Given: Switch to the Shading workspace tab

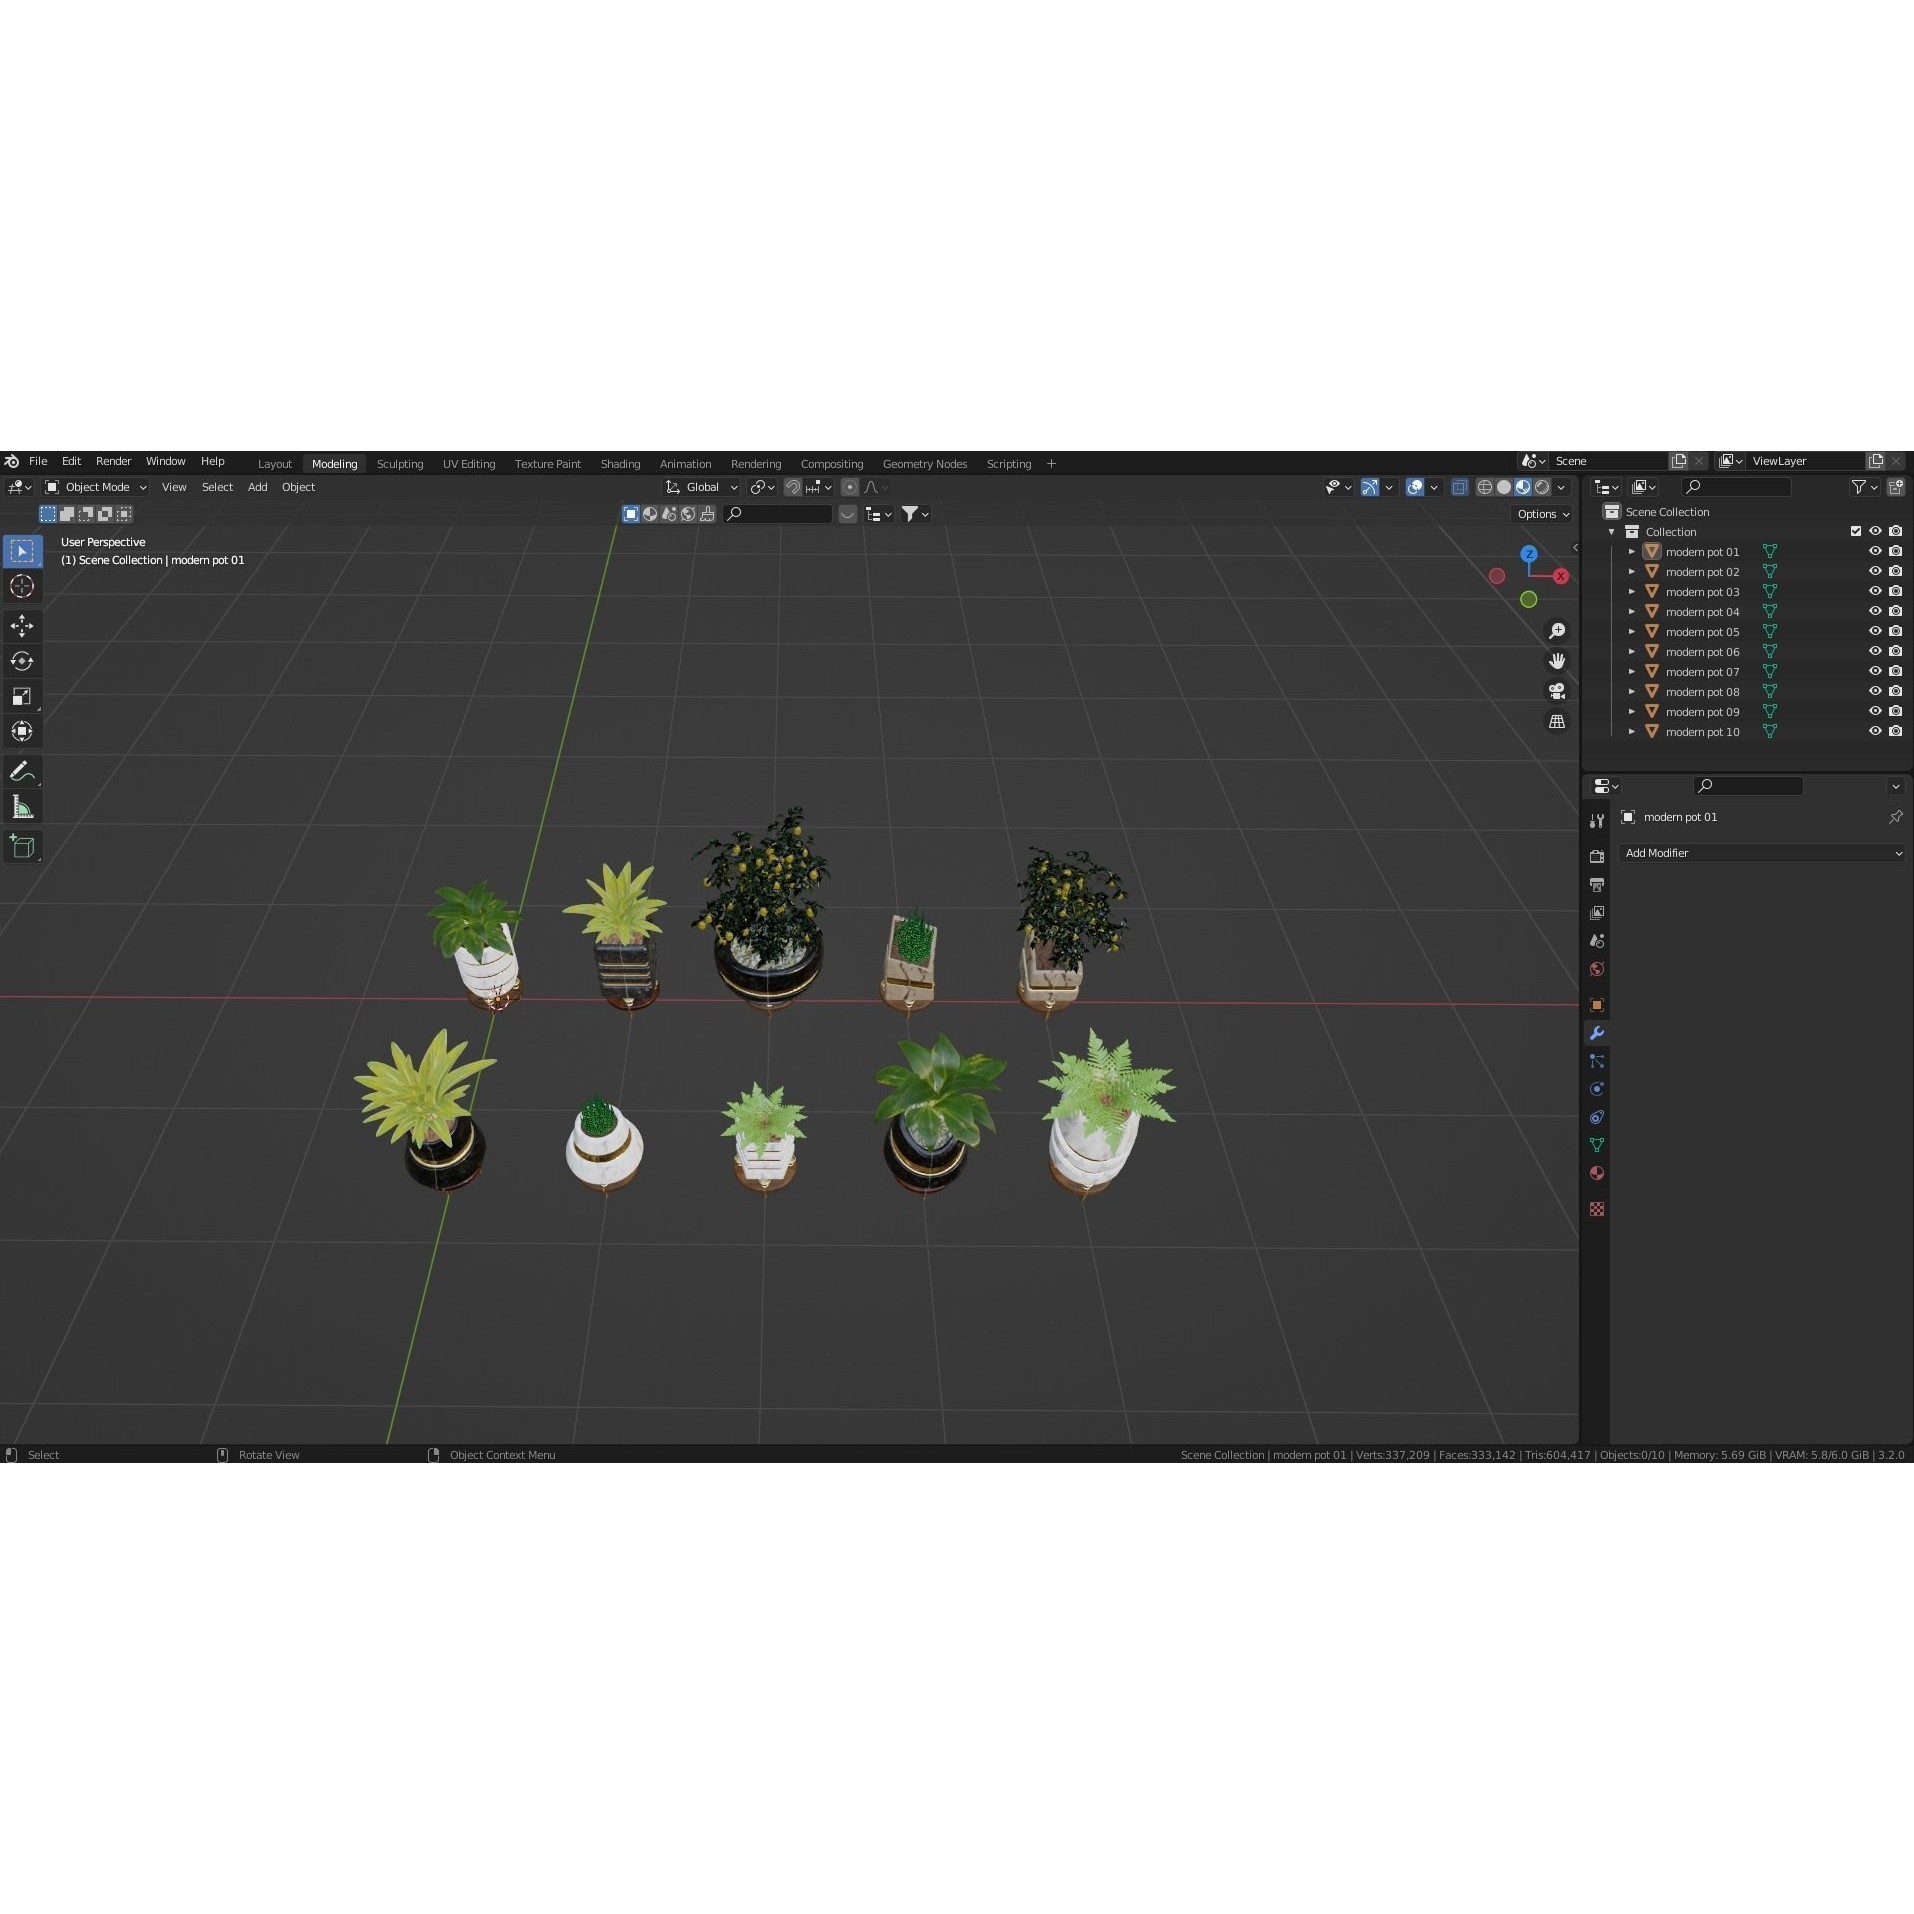Looking at the screenshot, I should [x=620, y=463].
